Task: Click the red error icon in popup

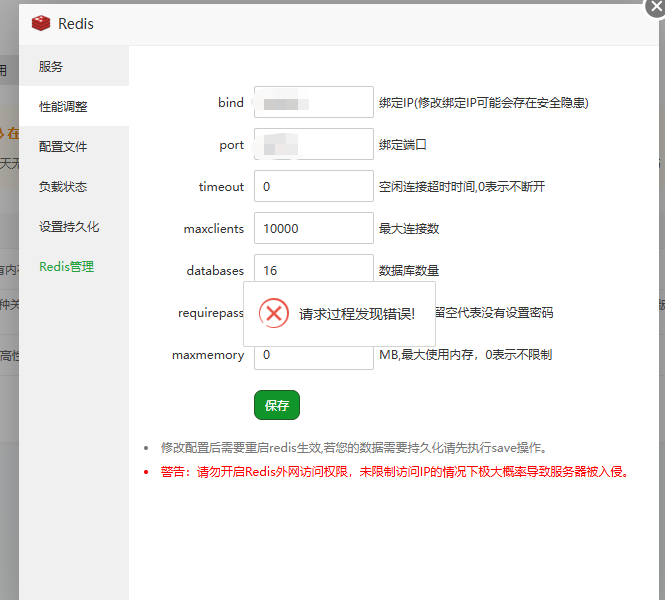Action: [274, 313]
